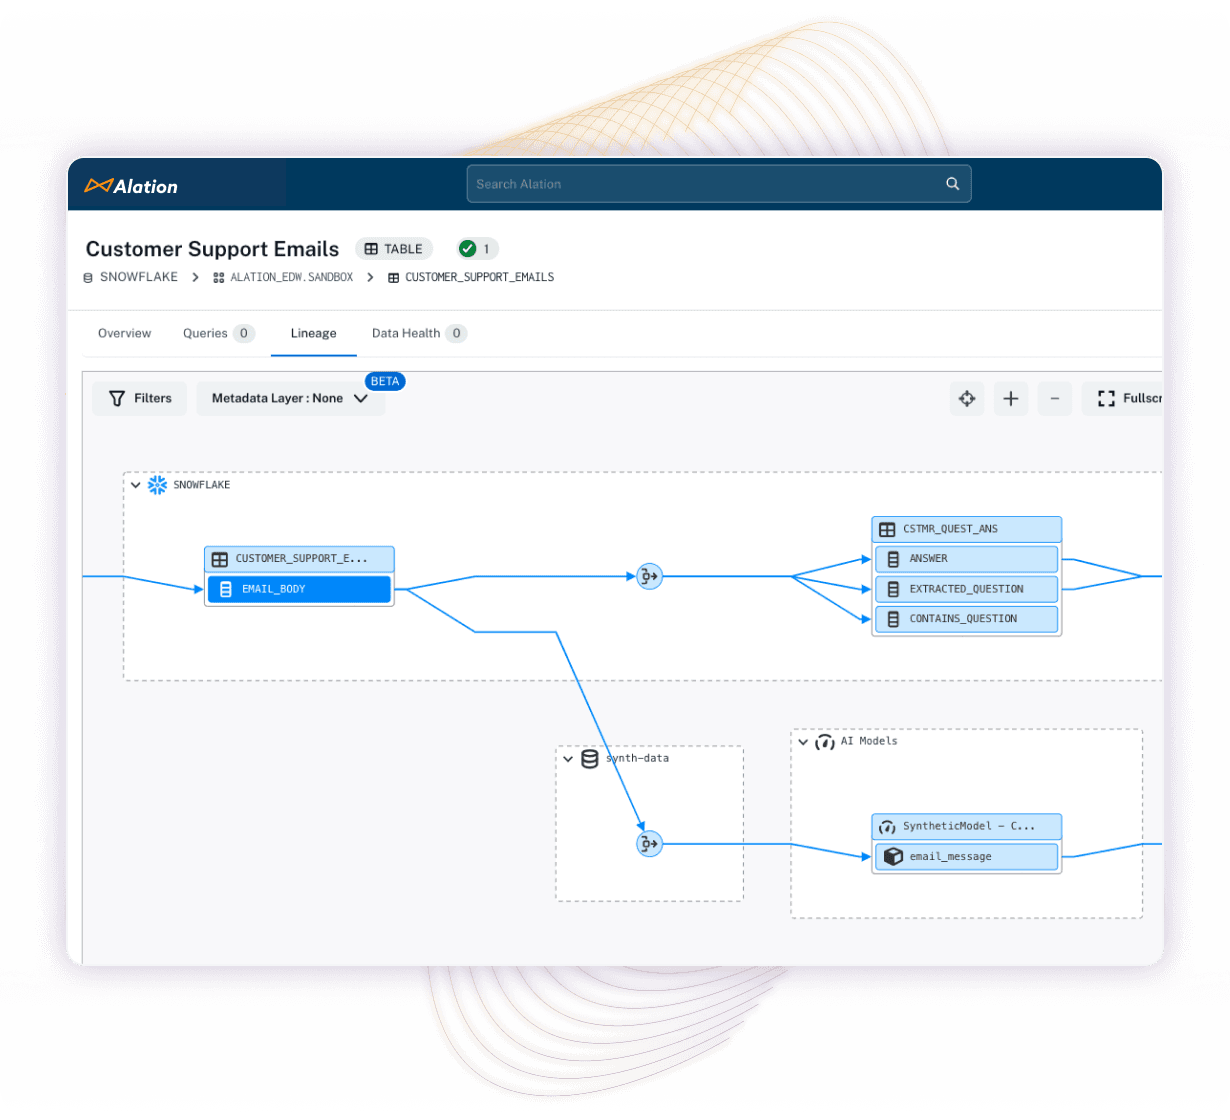
Task: Click the table icon on CUSTOMER_SUPPORT_E node
Action: point(218,559)
